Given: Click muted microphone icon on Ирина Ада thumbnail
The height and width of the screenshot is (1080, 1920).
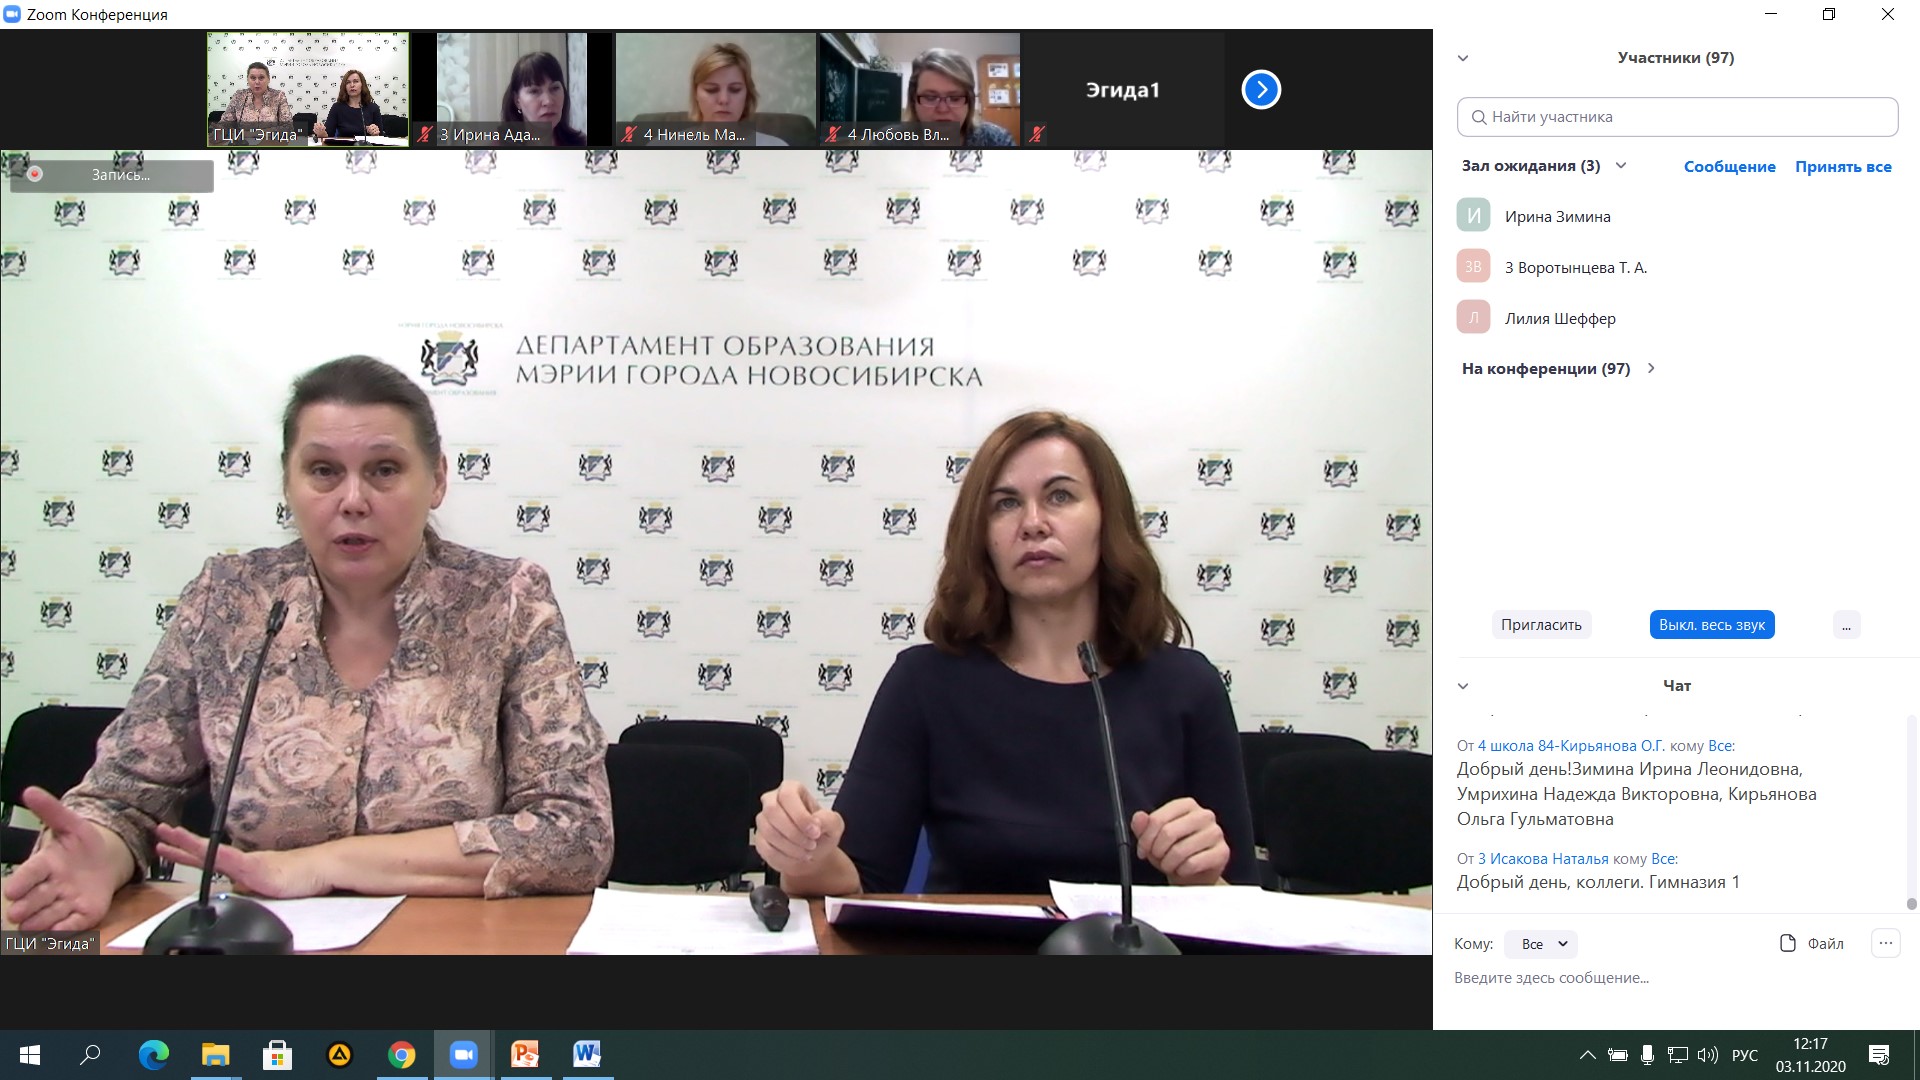Looking at the screenshot, I should pyautogui.click(x=425, y=134).
